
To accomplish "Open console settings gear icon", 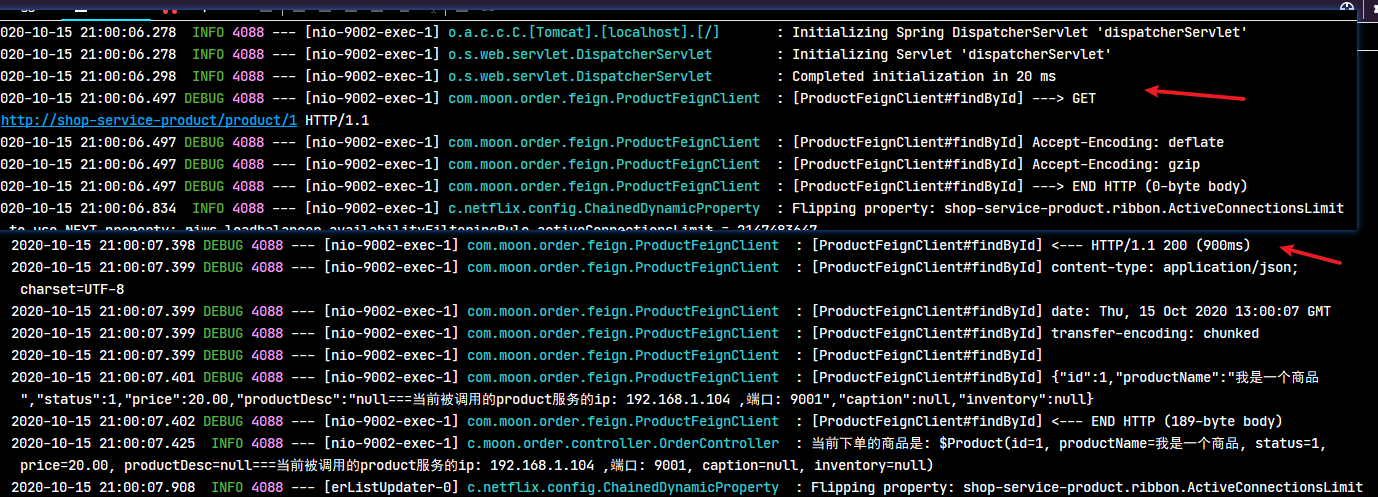I will point(1347,7).
